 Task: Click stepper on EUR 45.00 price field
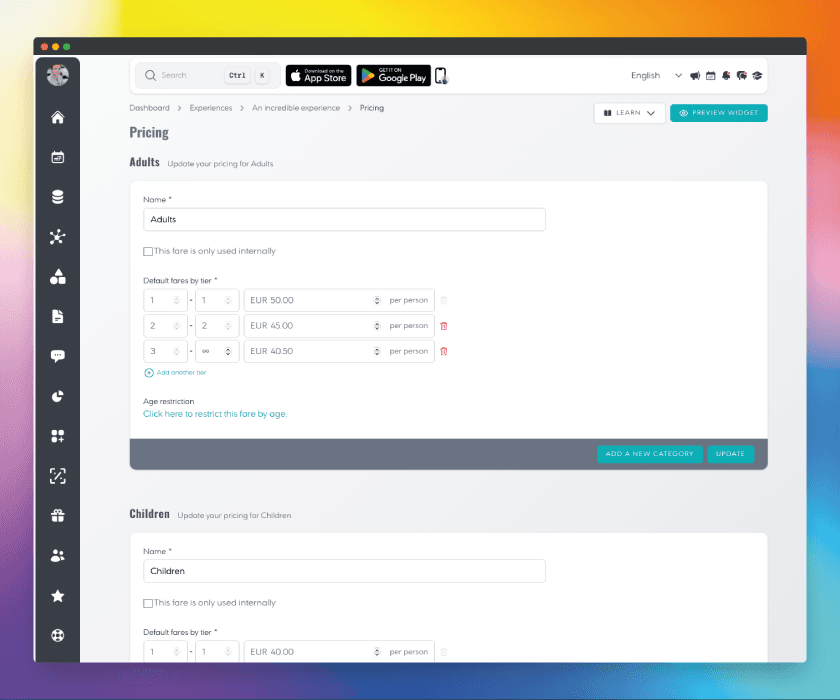377,326
